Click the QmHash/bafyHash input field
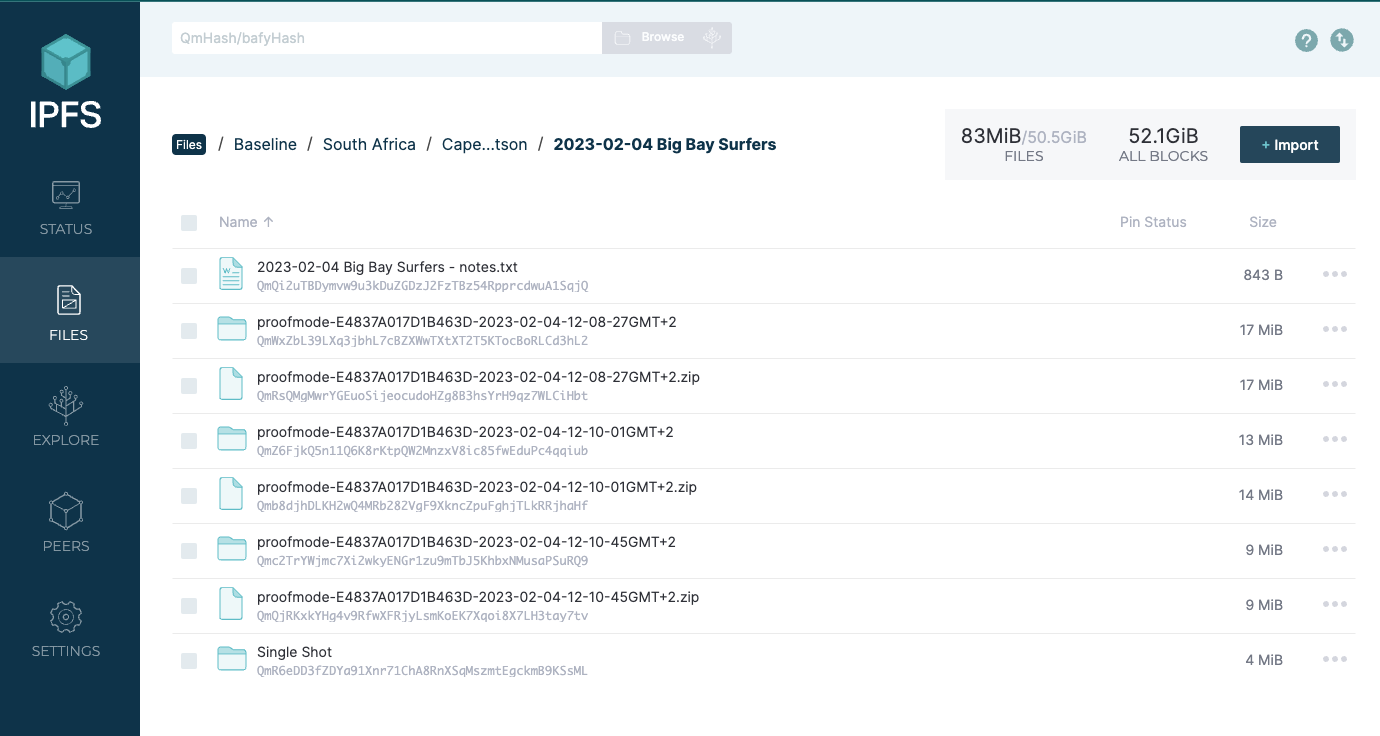 click(x=386, y=38)
